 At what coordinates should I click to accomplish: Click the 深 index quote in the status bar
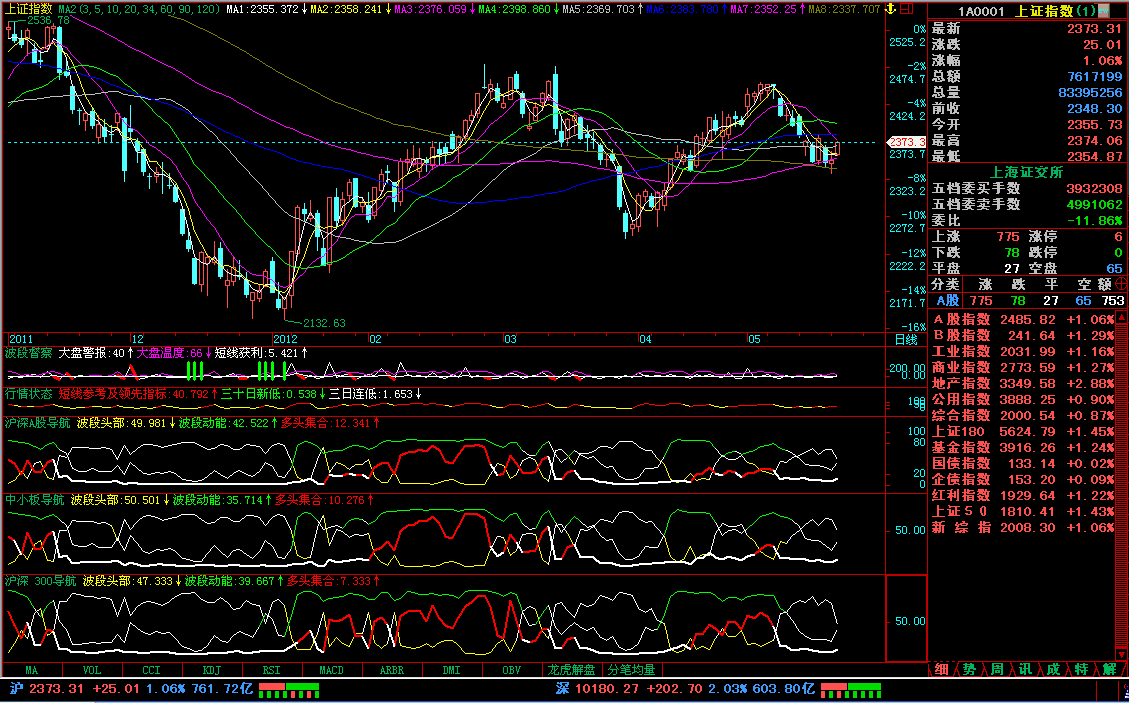pyautogui.click(x=684, y=689)
